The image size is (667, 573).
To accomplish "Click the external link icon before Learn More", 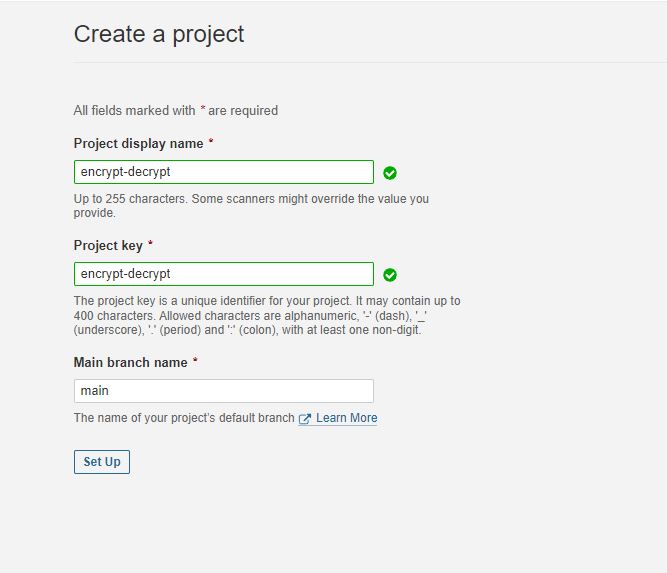I will point(305,419).
